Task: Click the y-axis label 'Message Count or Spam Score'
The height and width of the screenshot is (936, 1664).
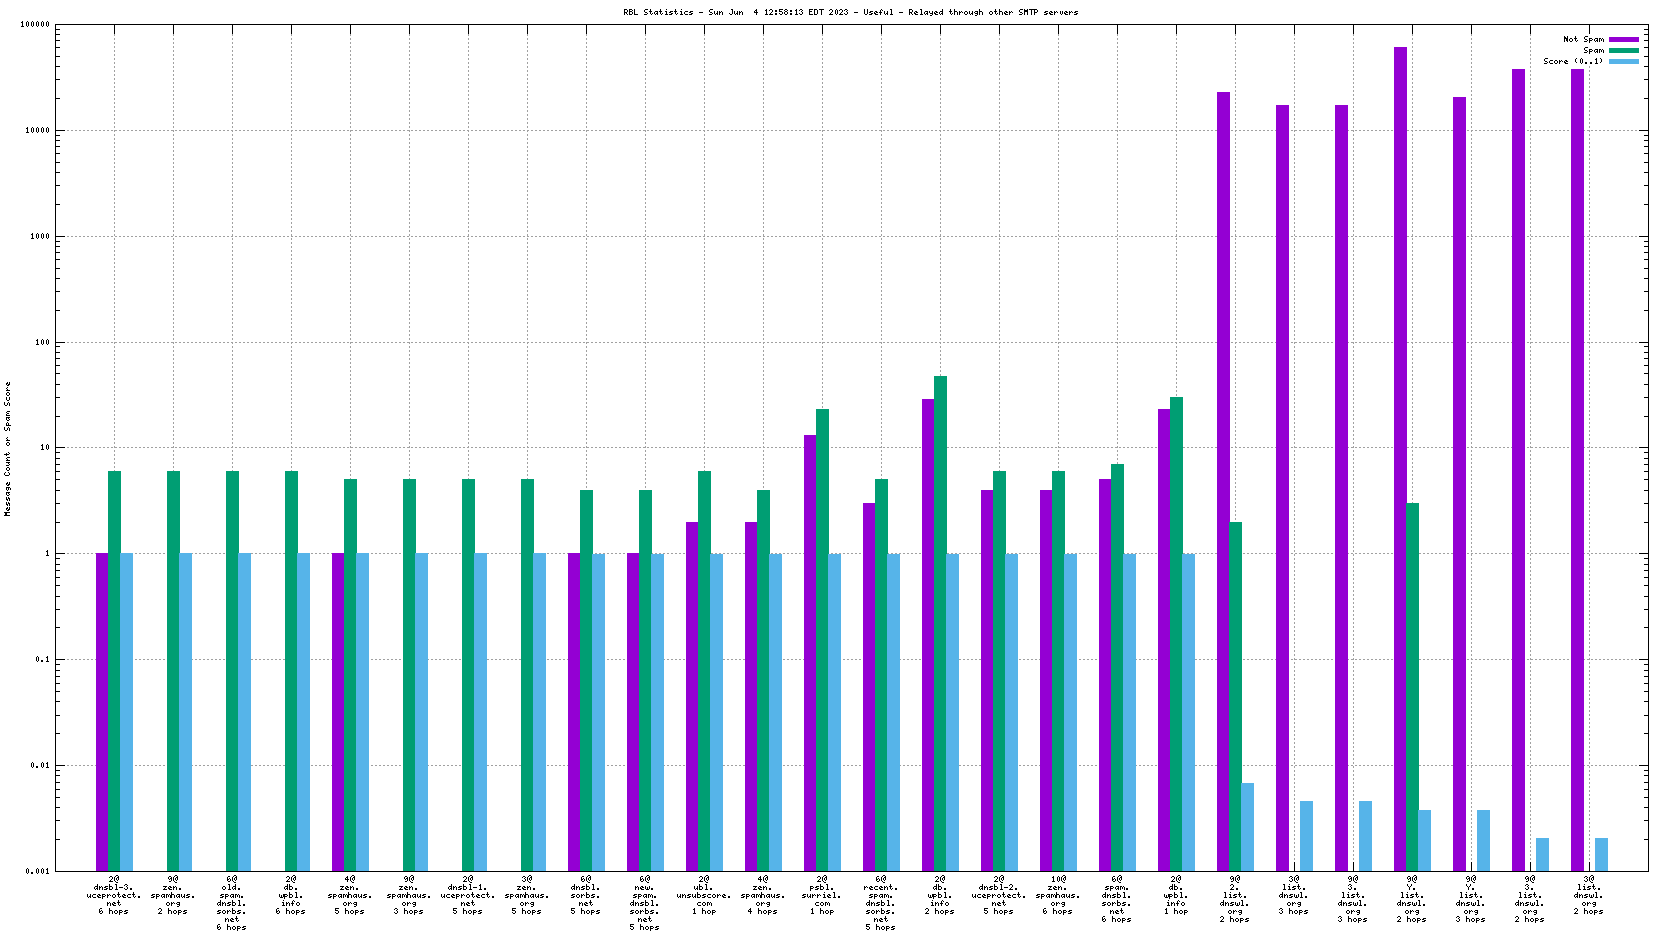Action: point(7,448)
